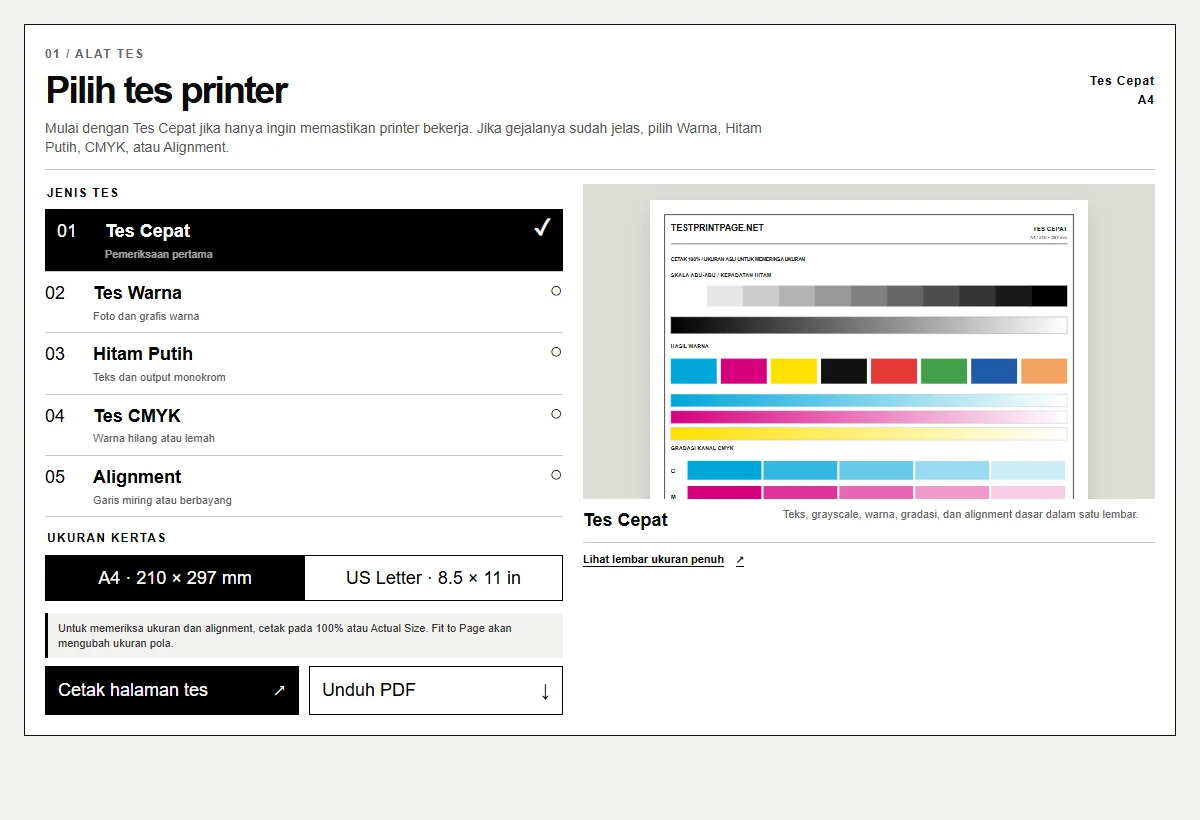The image size is (1200, 820).
Task: Click the orange swatch in preview
Action: [x=1044, y=371]
